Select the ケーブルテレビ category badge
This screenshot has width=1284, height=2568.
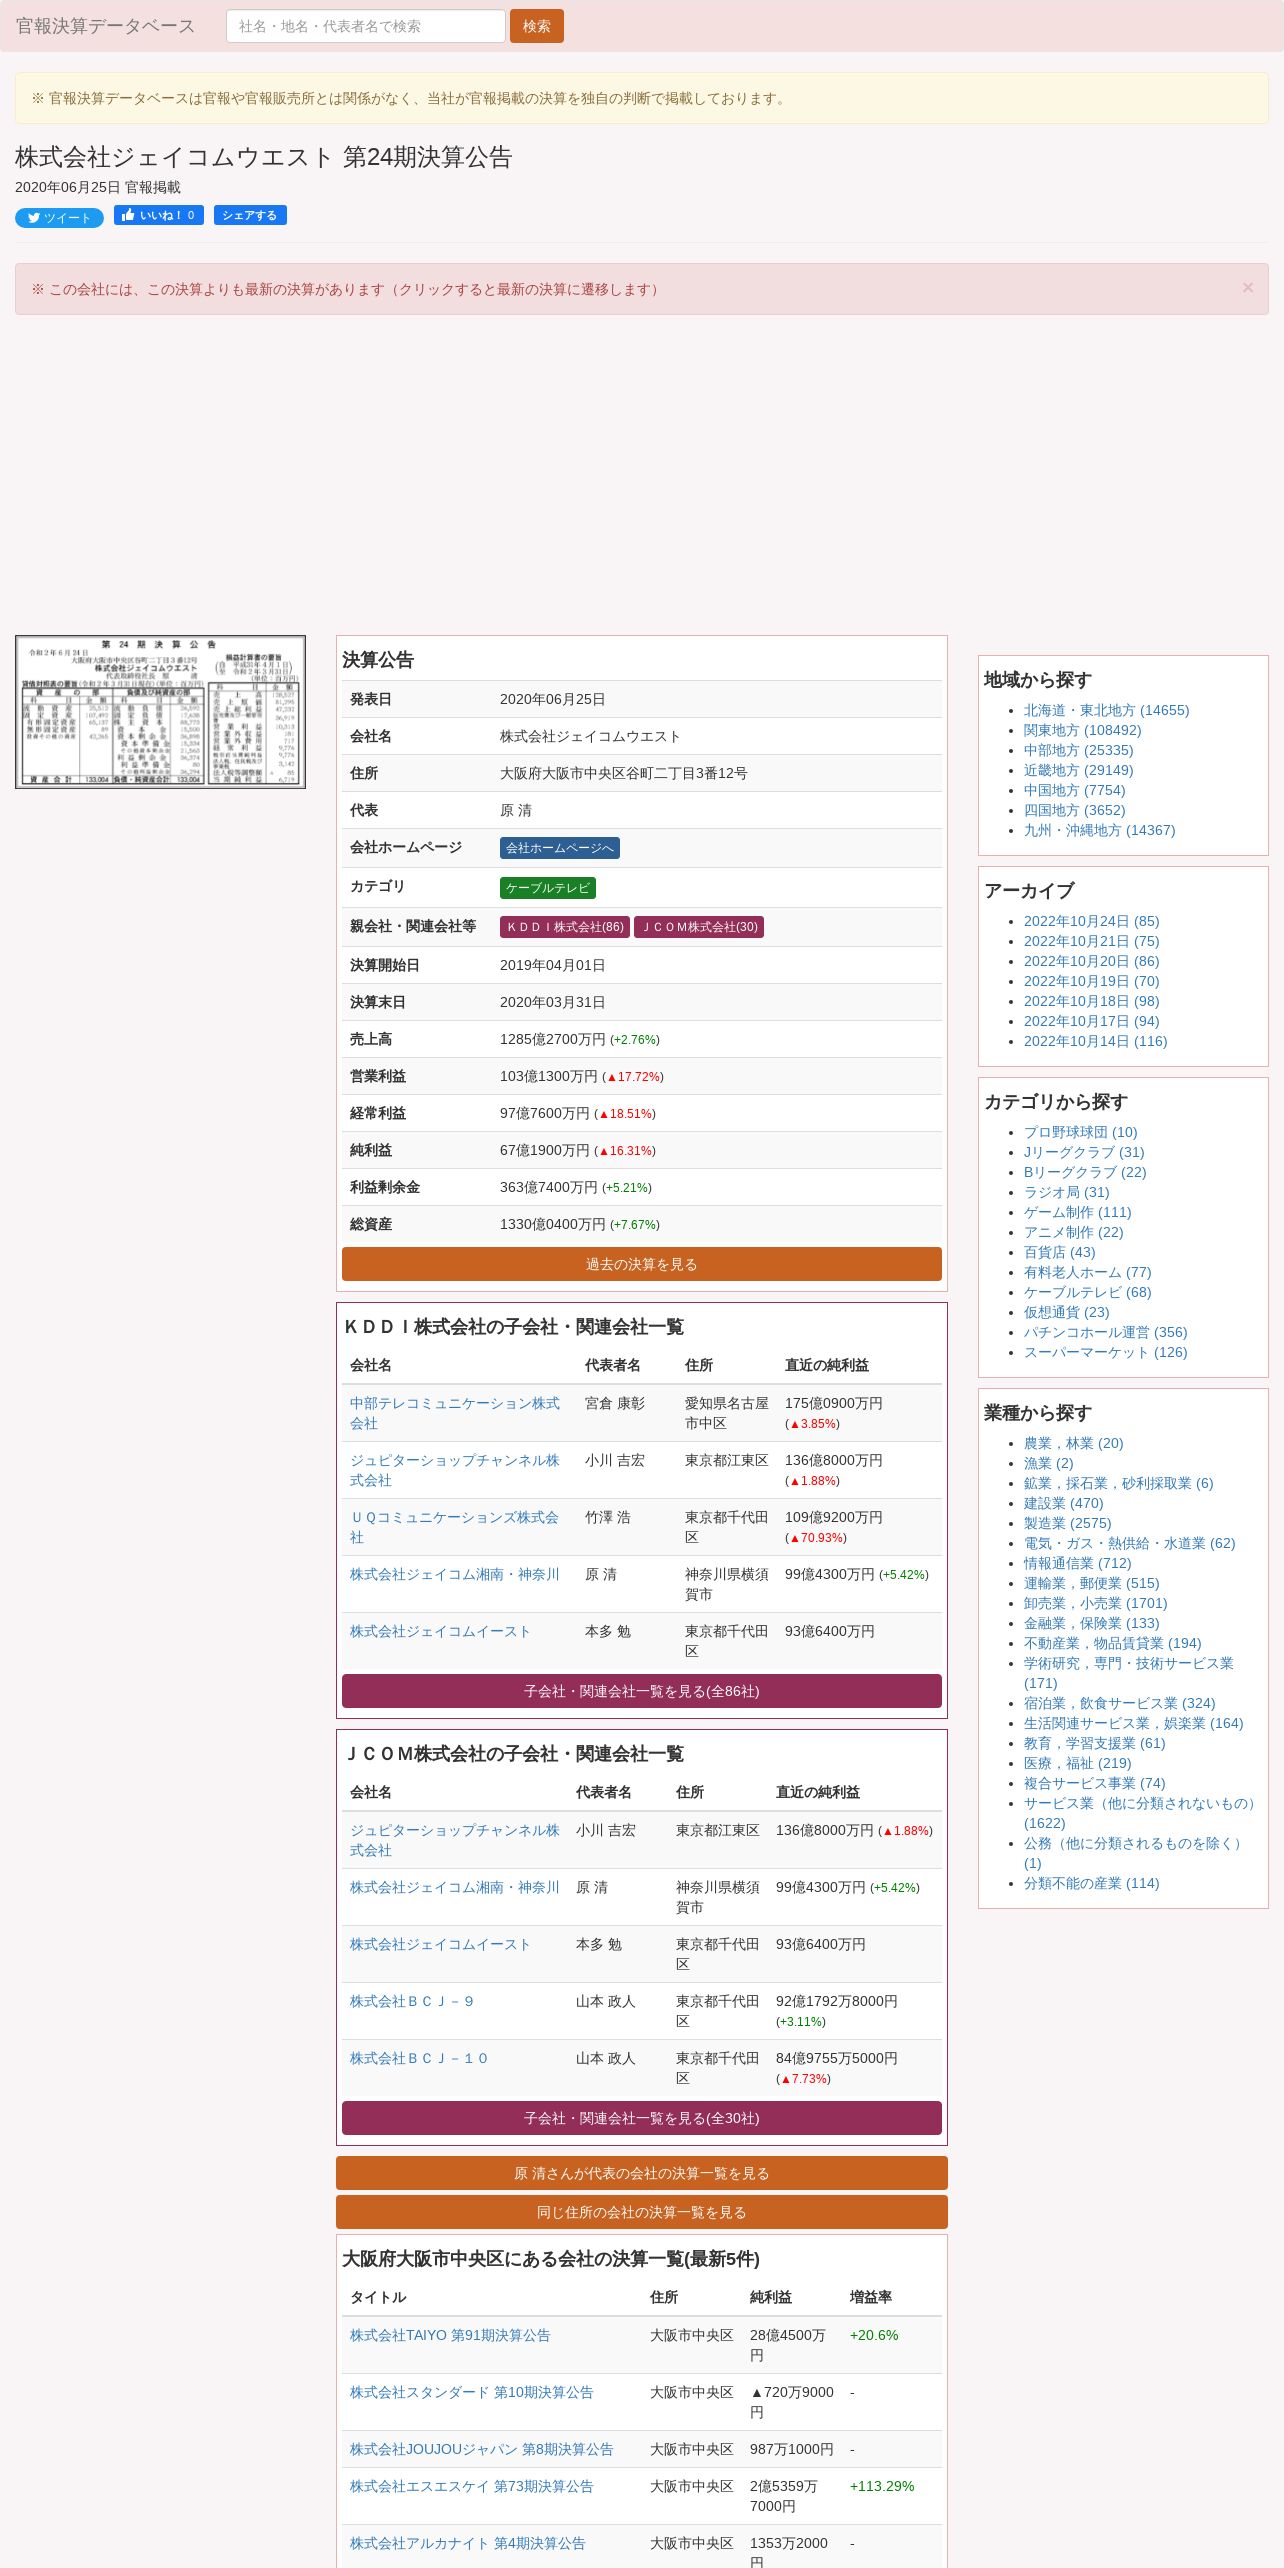tap(548, 888)
